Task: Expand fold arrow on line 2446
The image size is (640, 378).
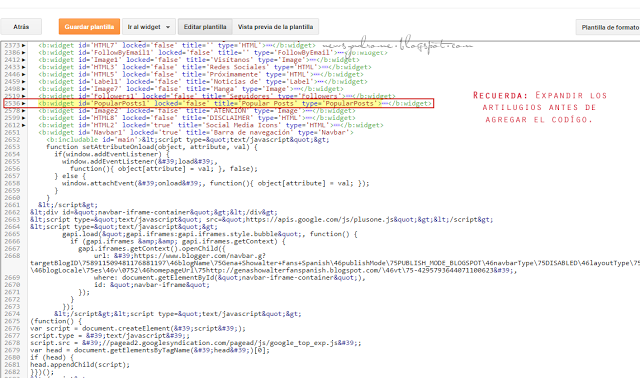Action: tap(24, 74)
